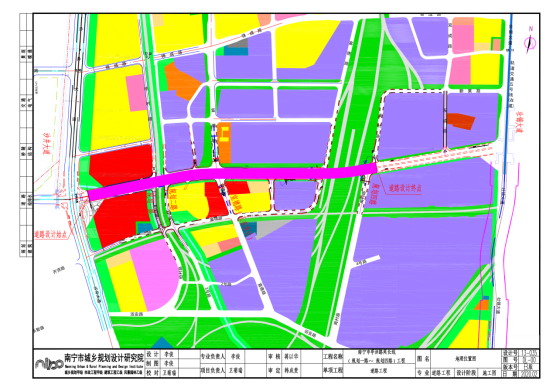
Task: Click the gray triangular parcel south of the road
Action: click(271, 228)
